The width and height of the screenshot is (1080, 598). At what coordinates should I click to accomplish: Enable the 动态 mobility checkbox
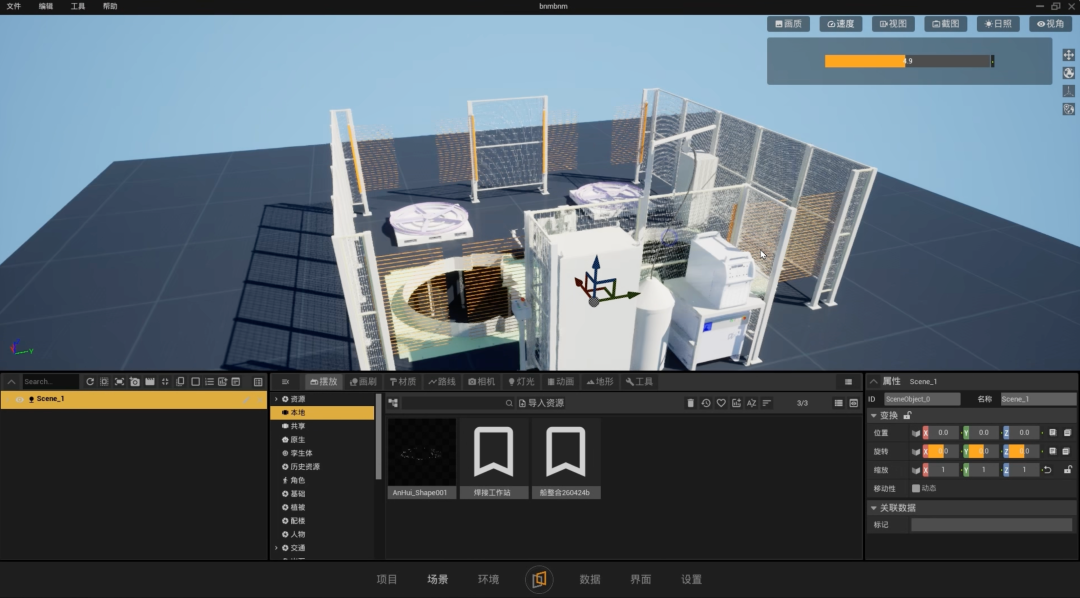coord(915,488)
